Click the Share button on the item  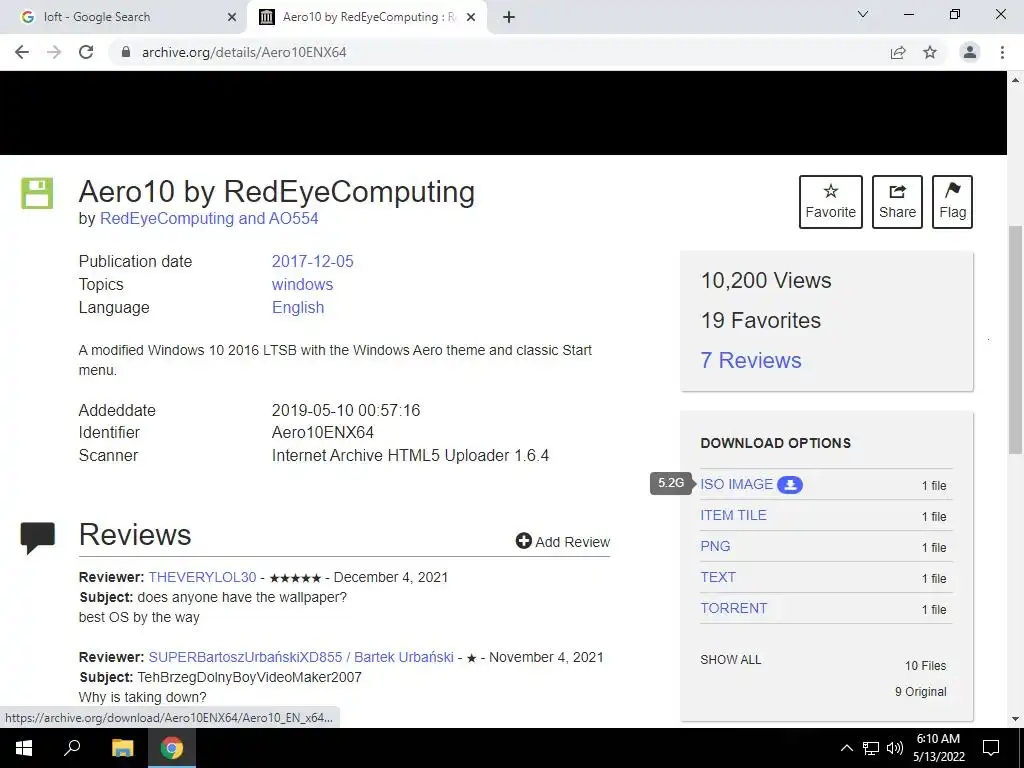(897, 202)
